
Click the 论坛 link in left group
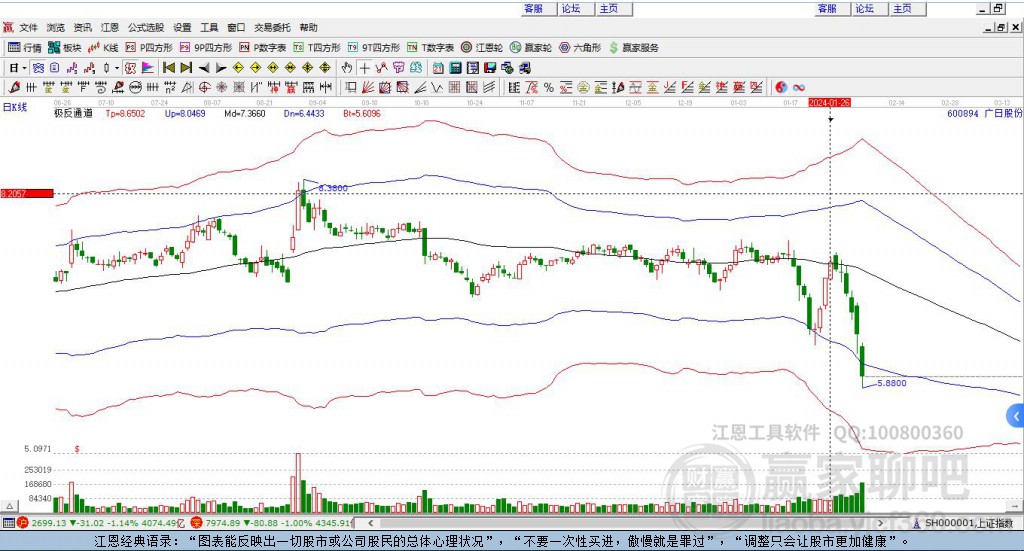[x=571, y=8]
